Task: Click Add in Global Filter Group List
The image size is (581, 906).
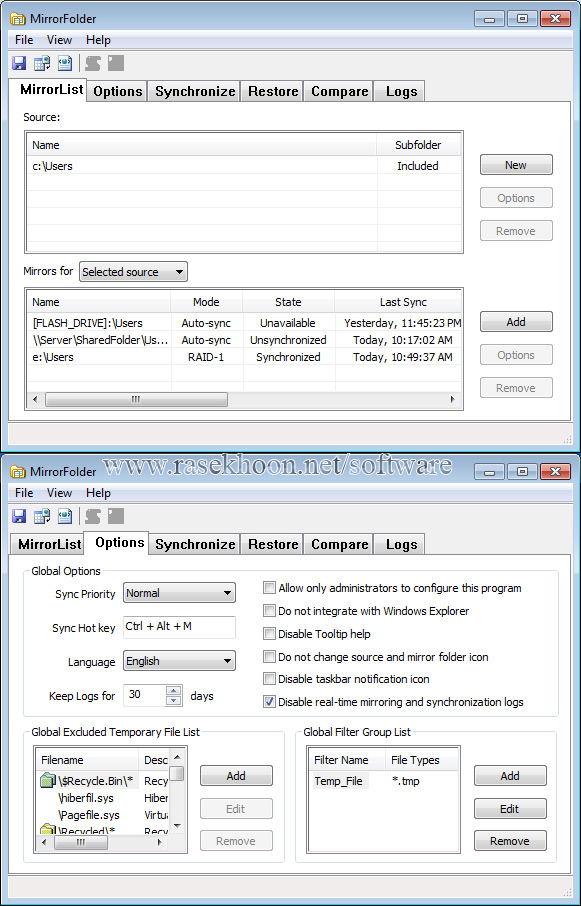Action: coord(510,776)
